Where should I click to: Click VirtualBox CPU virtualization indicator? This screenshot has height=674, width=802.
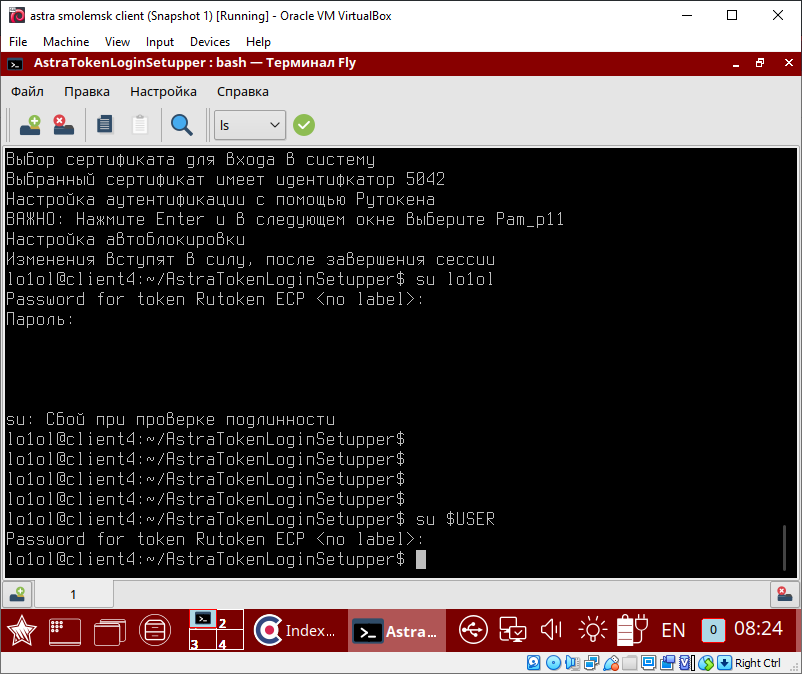click(687, 663)
